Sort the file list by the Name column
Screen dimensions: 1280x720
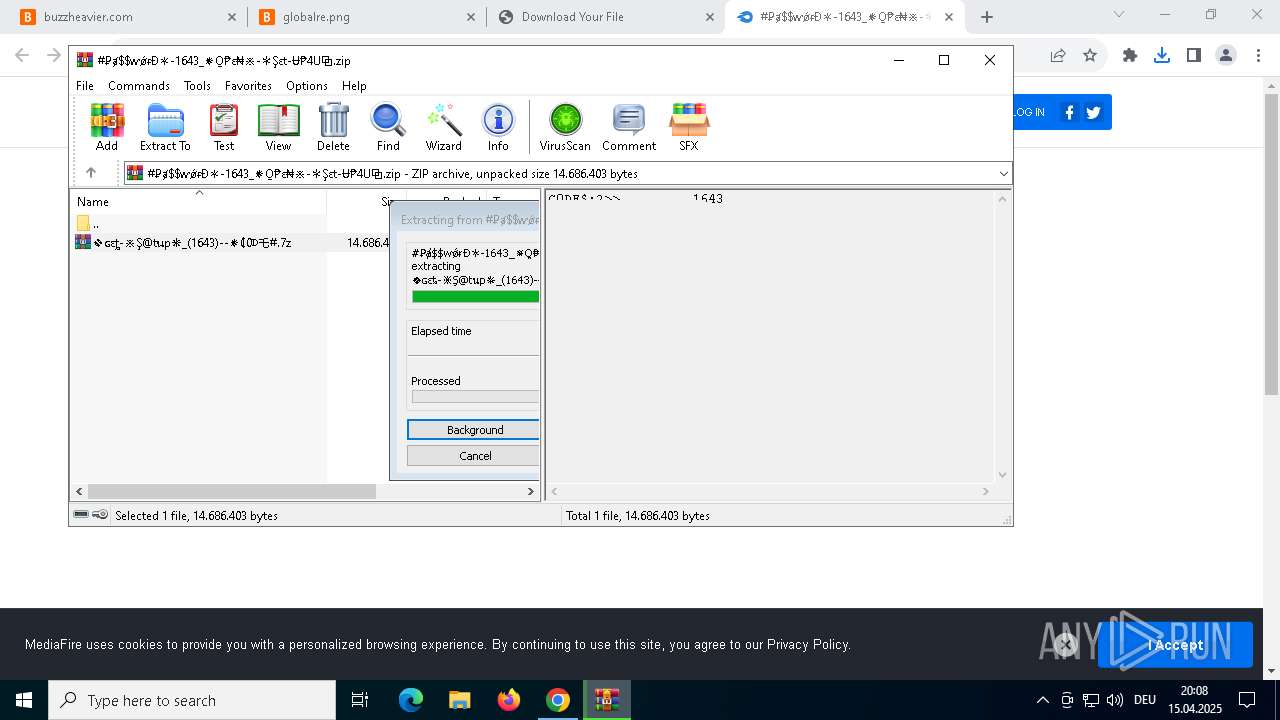pos(198,202)
